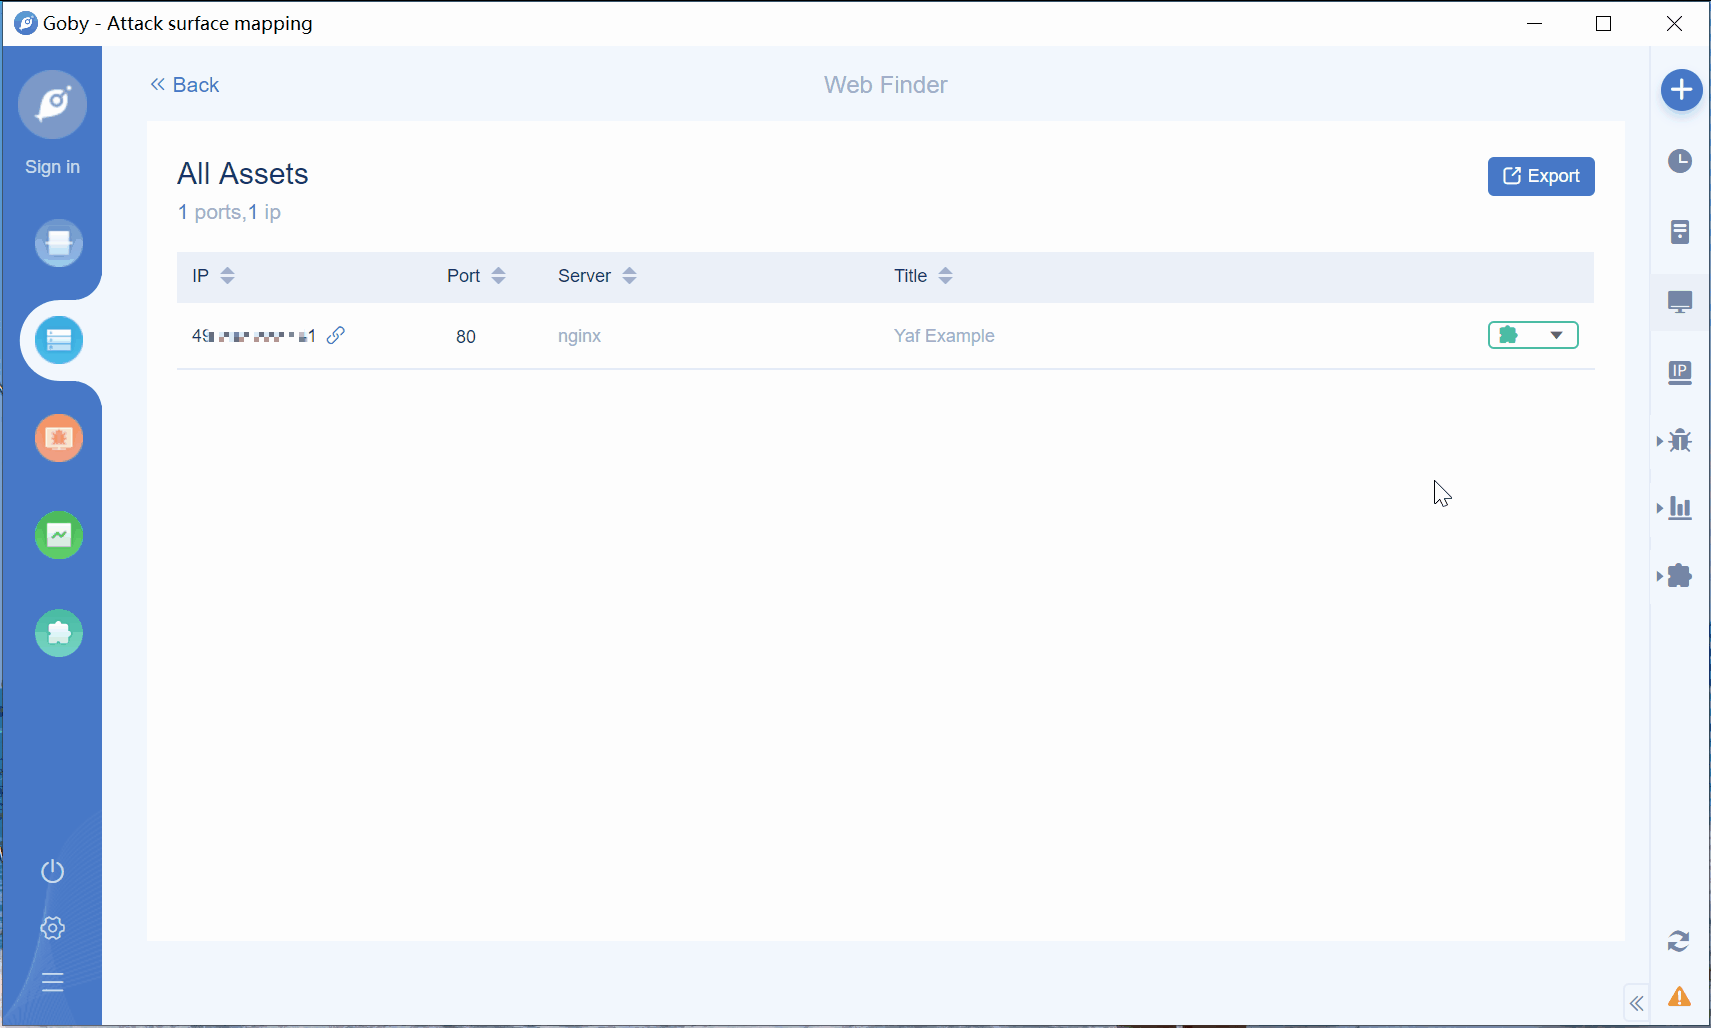Sort the table by Server column
Screen dimensions: 1711x1028
pos(629,276)
